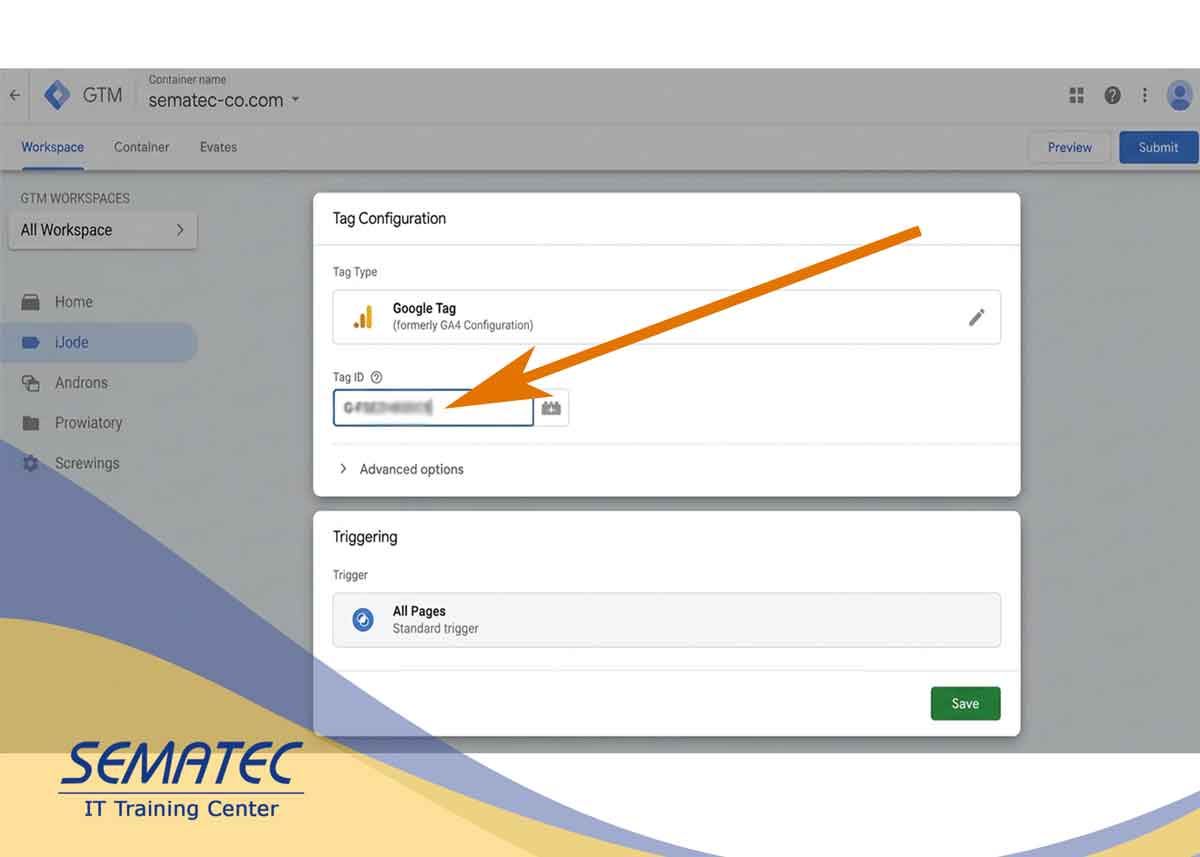
Task: Open the Google apps grid icon
Action: tap(1077, 95)
